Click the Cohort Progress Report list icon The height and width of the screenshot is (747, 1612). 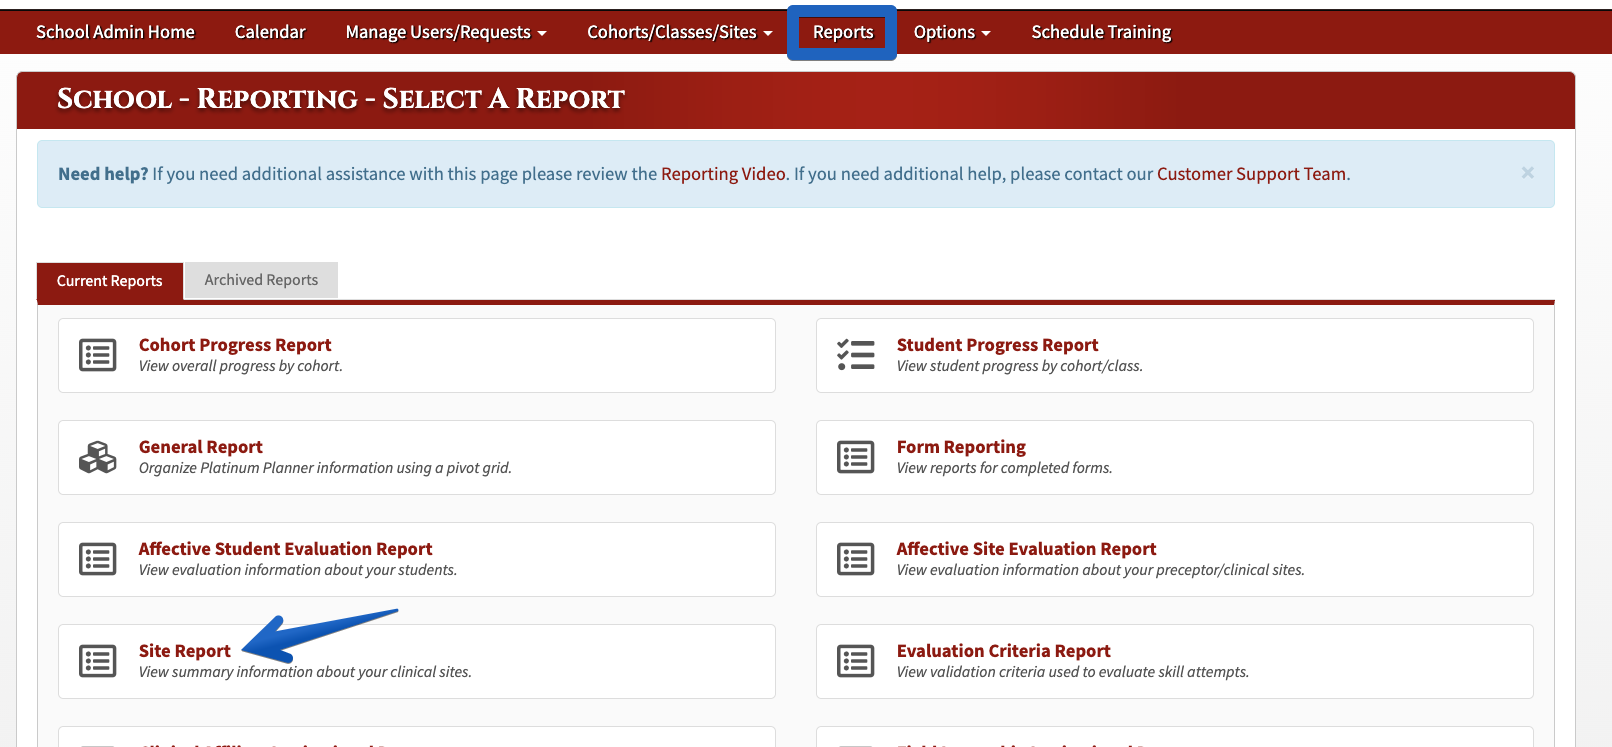(98, 355)
